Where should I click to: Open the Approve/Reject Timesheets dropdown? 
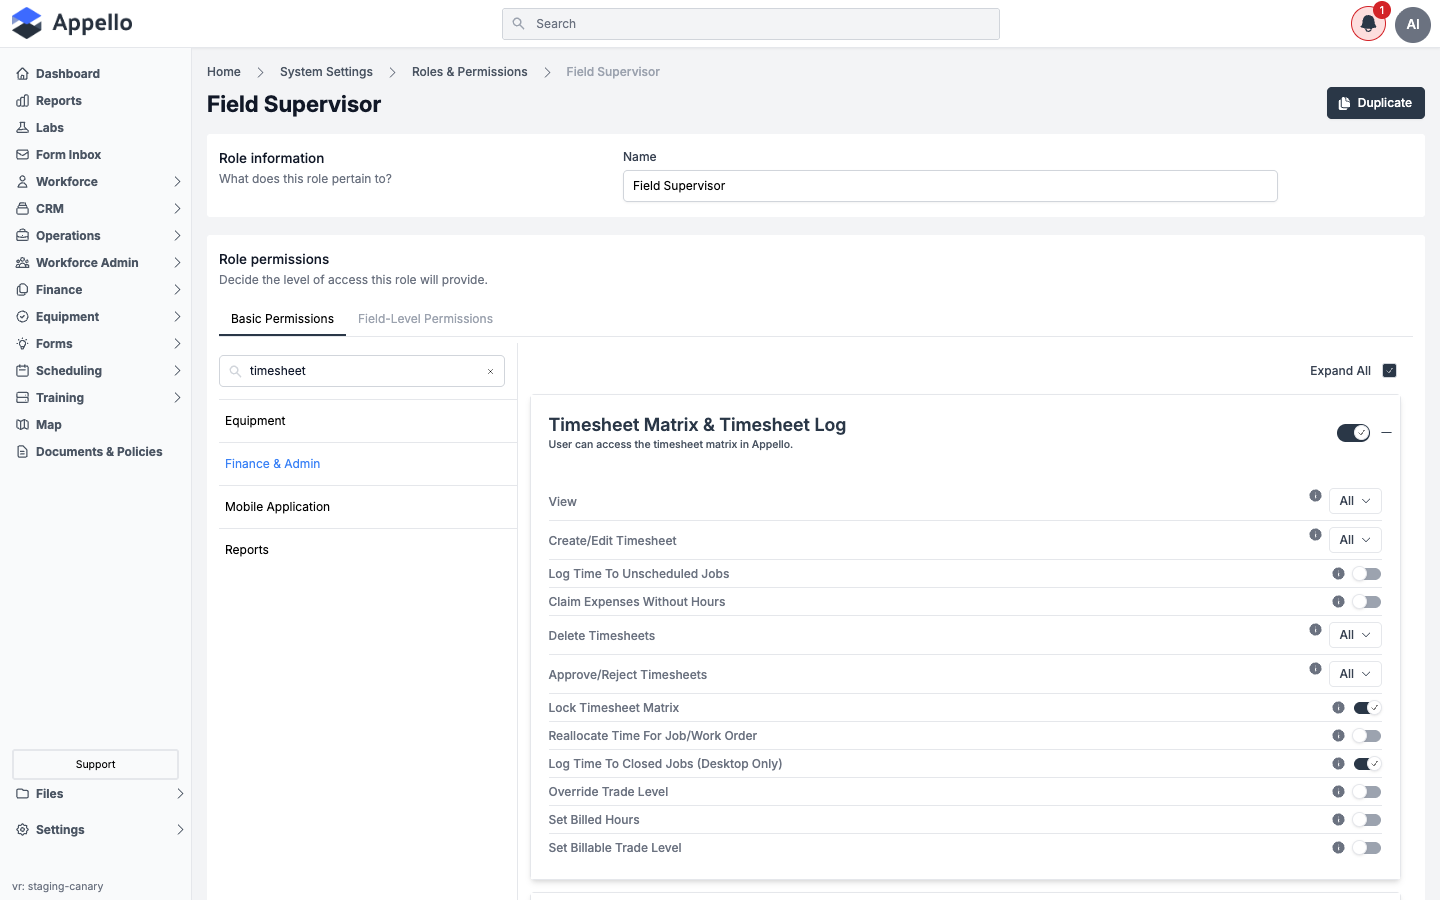(1355, 674)
